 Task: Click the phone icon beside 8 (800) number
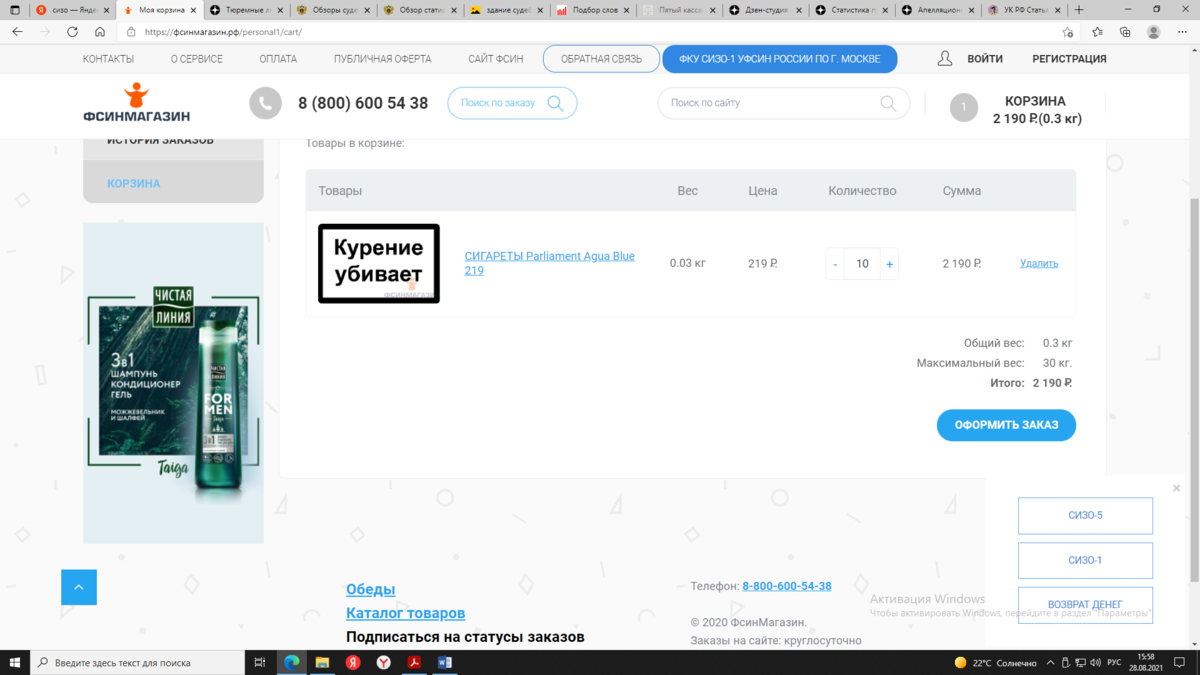click(265, 103)
